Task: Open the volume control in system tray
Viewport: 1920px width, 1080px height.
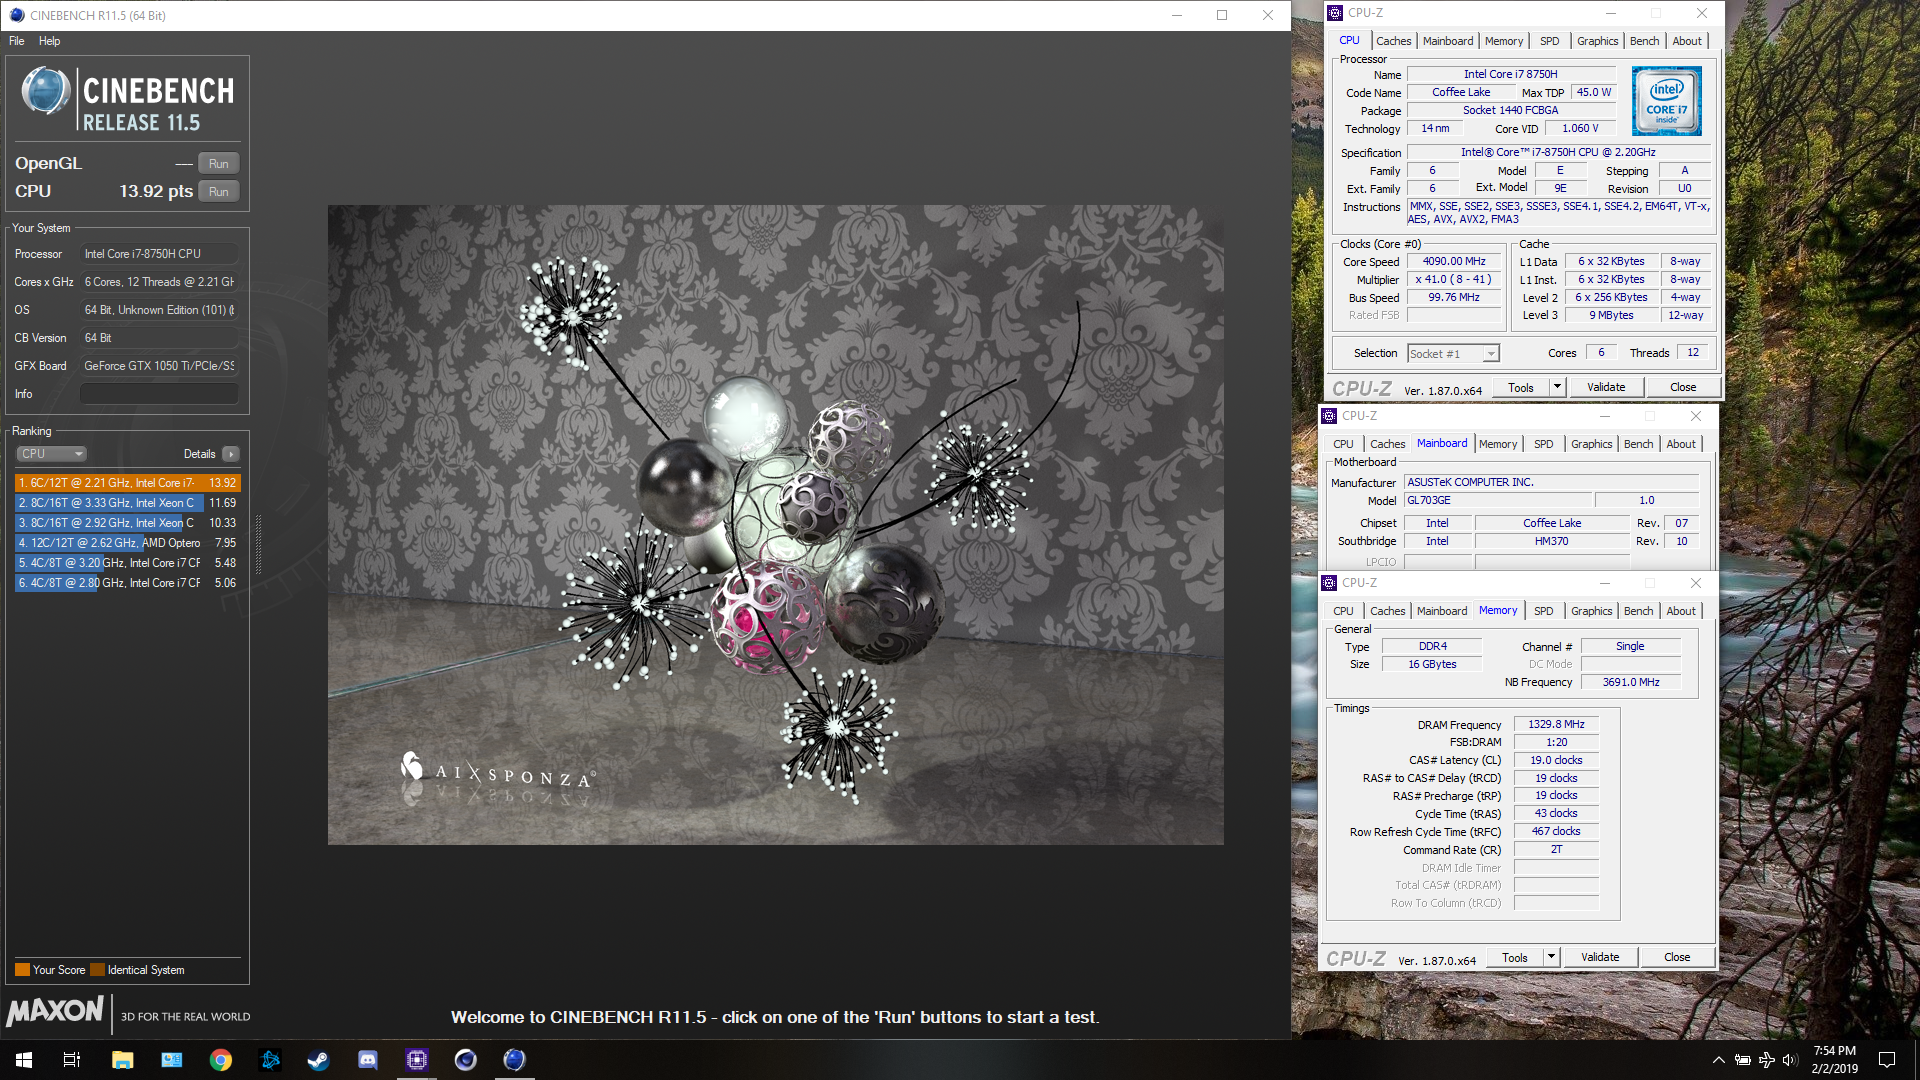Action: pos(1790,1060)
